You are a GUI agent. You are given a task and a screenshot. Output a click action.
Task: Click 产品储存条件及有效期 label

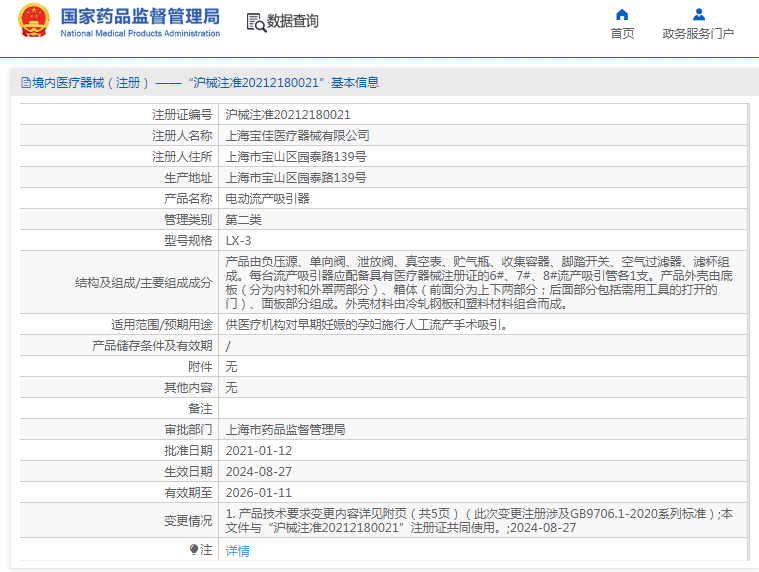[x=152, y=346]
